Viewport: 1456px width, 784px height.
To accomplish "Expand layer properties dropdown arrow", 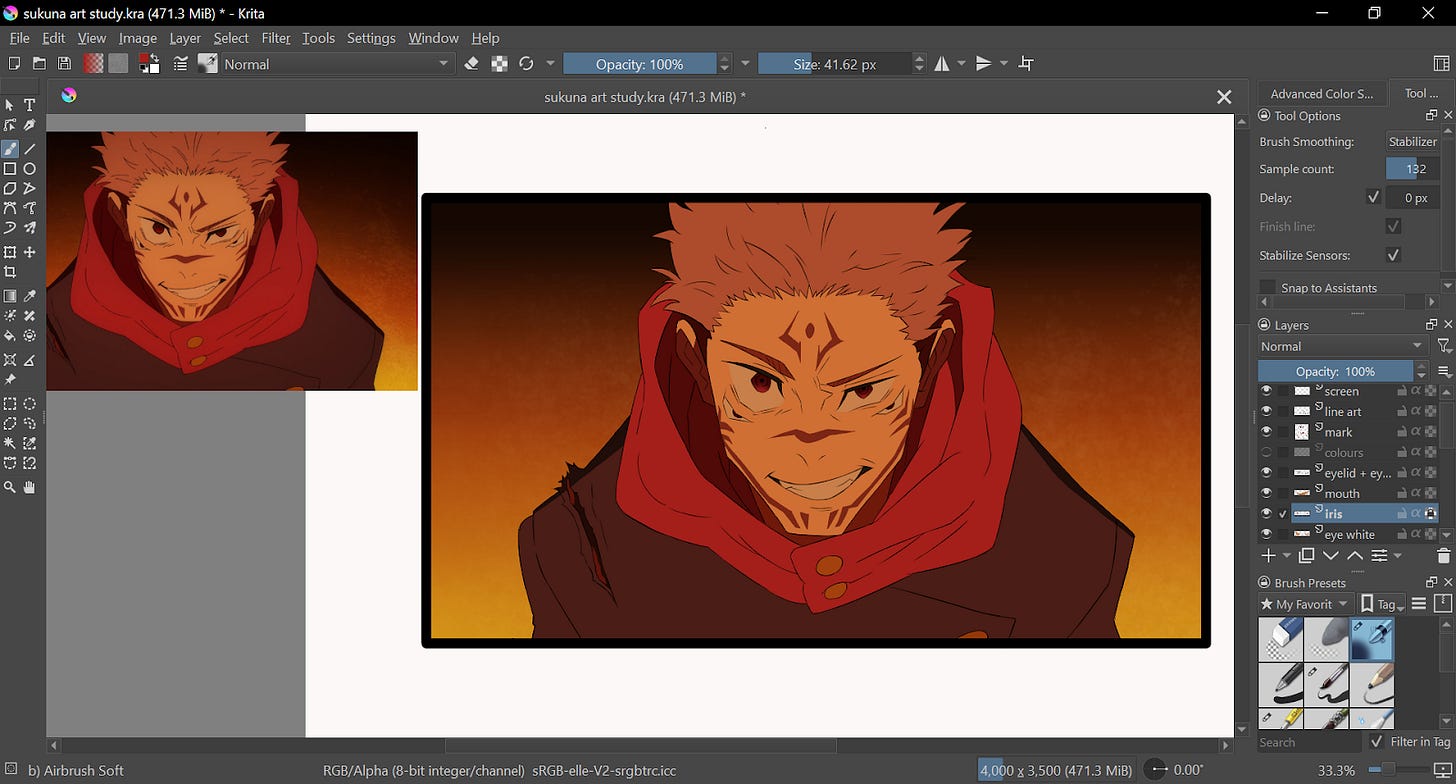I will tap(1398, 556).
